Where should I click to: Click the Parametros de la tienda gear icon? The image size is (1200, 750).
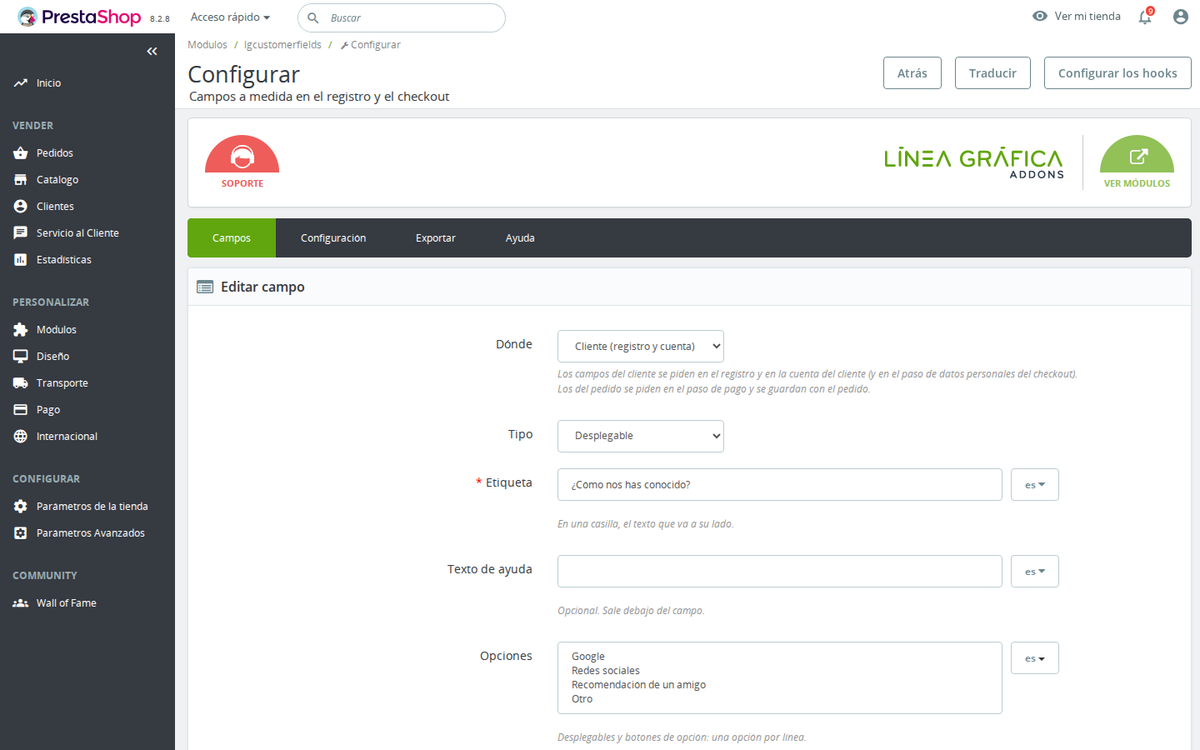pyautogui.click(x=20, y=506)
